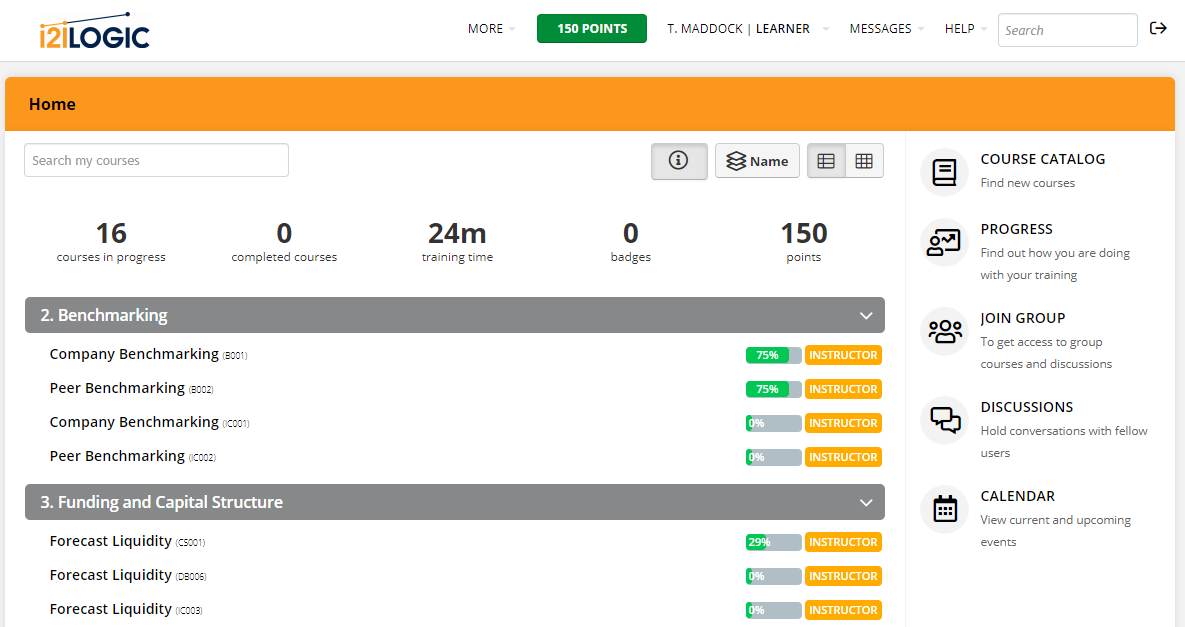The width and height of the screenshot is (1185, 627).
Task: Open the T. Maddock Learner user menu
Action: tap(747, 29)
